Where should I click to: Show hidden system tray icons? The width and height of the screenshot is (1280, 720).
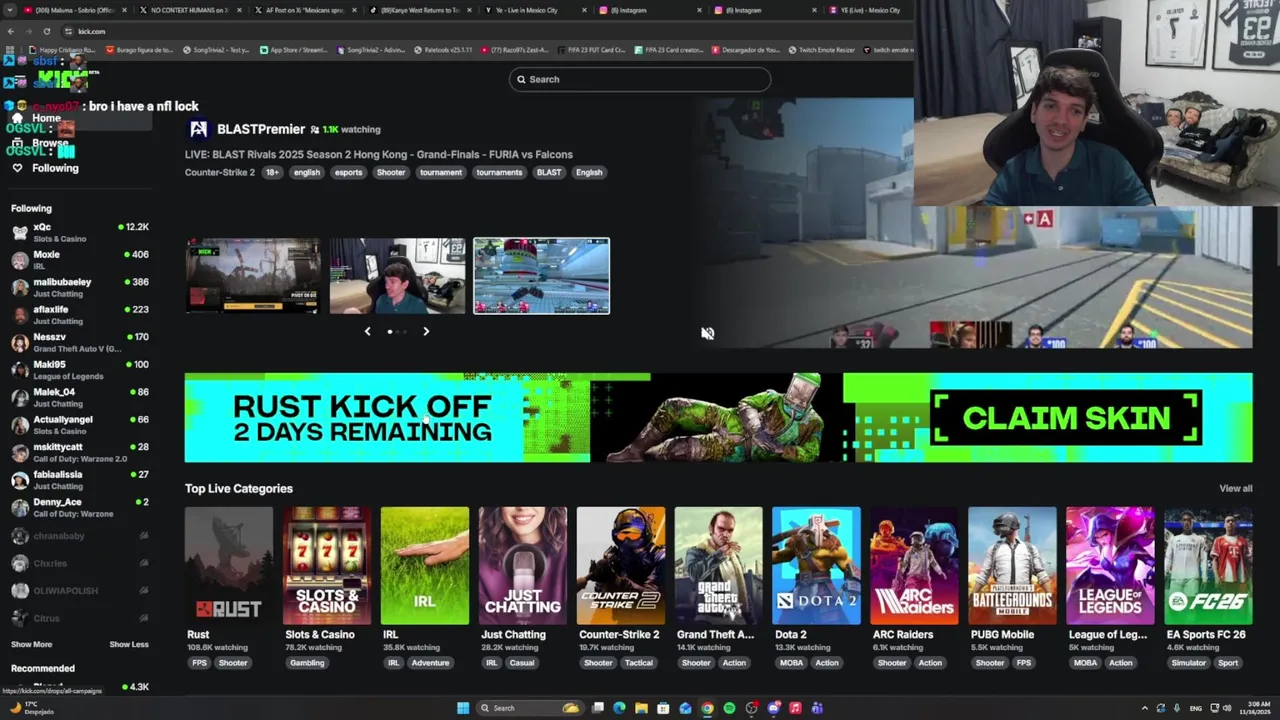tap(1145, 708)
